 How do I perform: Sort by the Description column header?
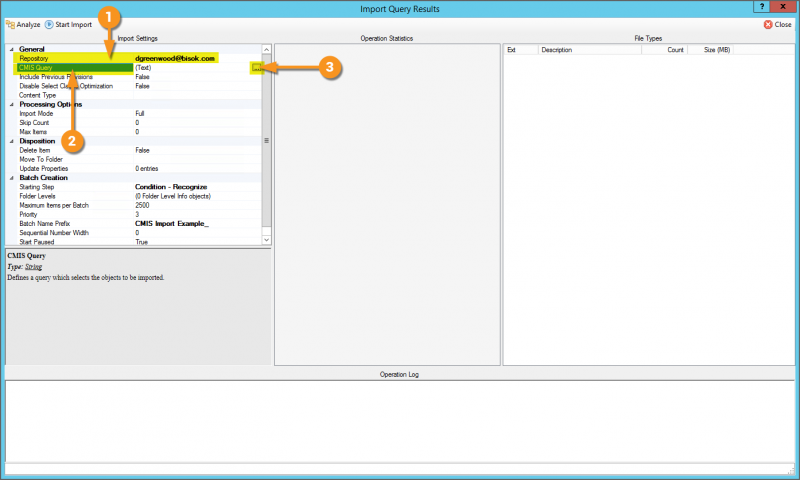coord(590,49)
